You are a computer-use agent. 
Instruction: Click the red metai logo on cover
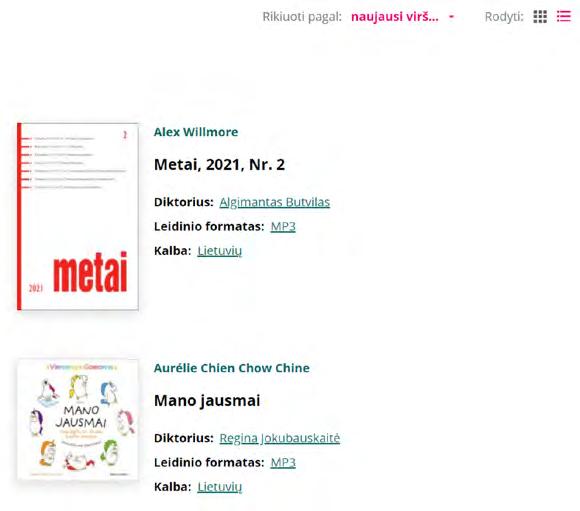click(x=90, y=272)
